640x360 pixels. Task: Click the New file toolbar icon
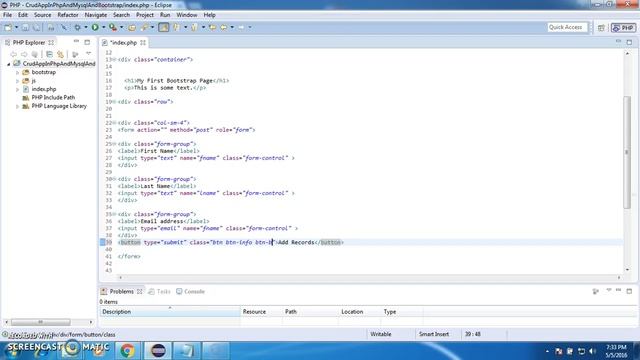tap(8, 27)
